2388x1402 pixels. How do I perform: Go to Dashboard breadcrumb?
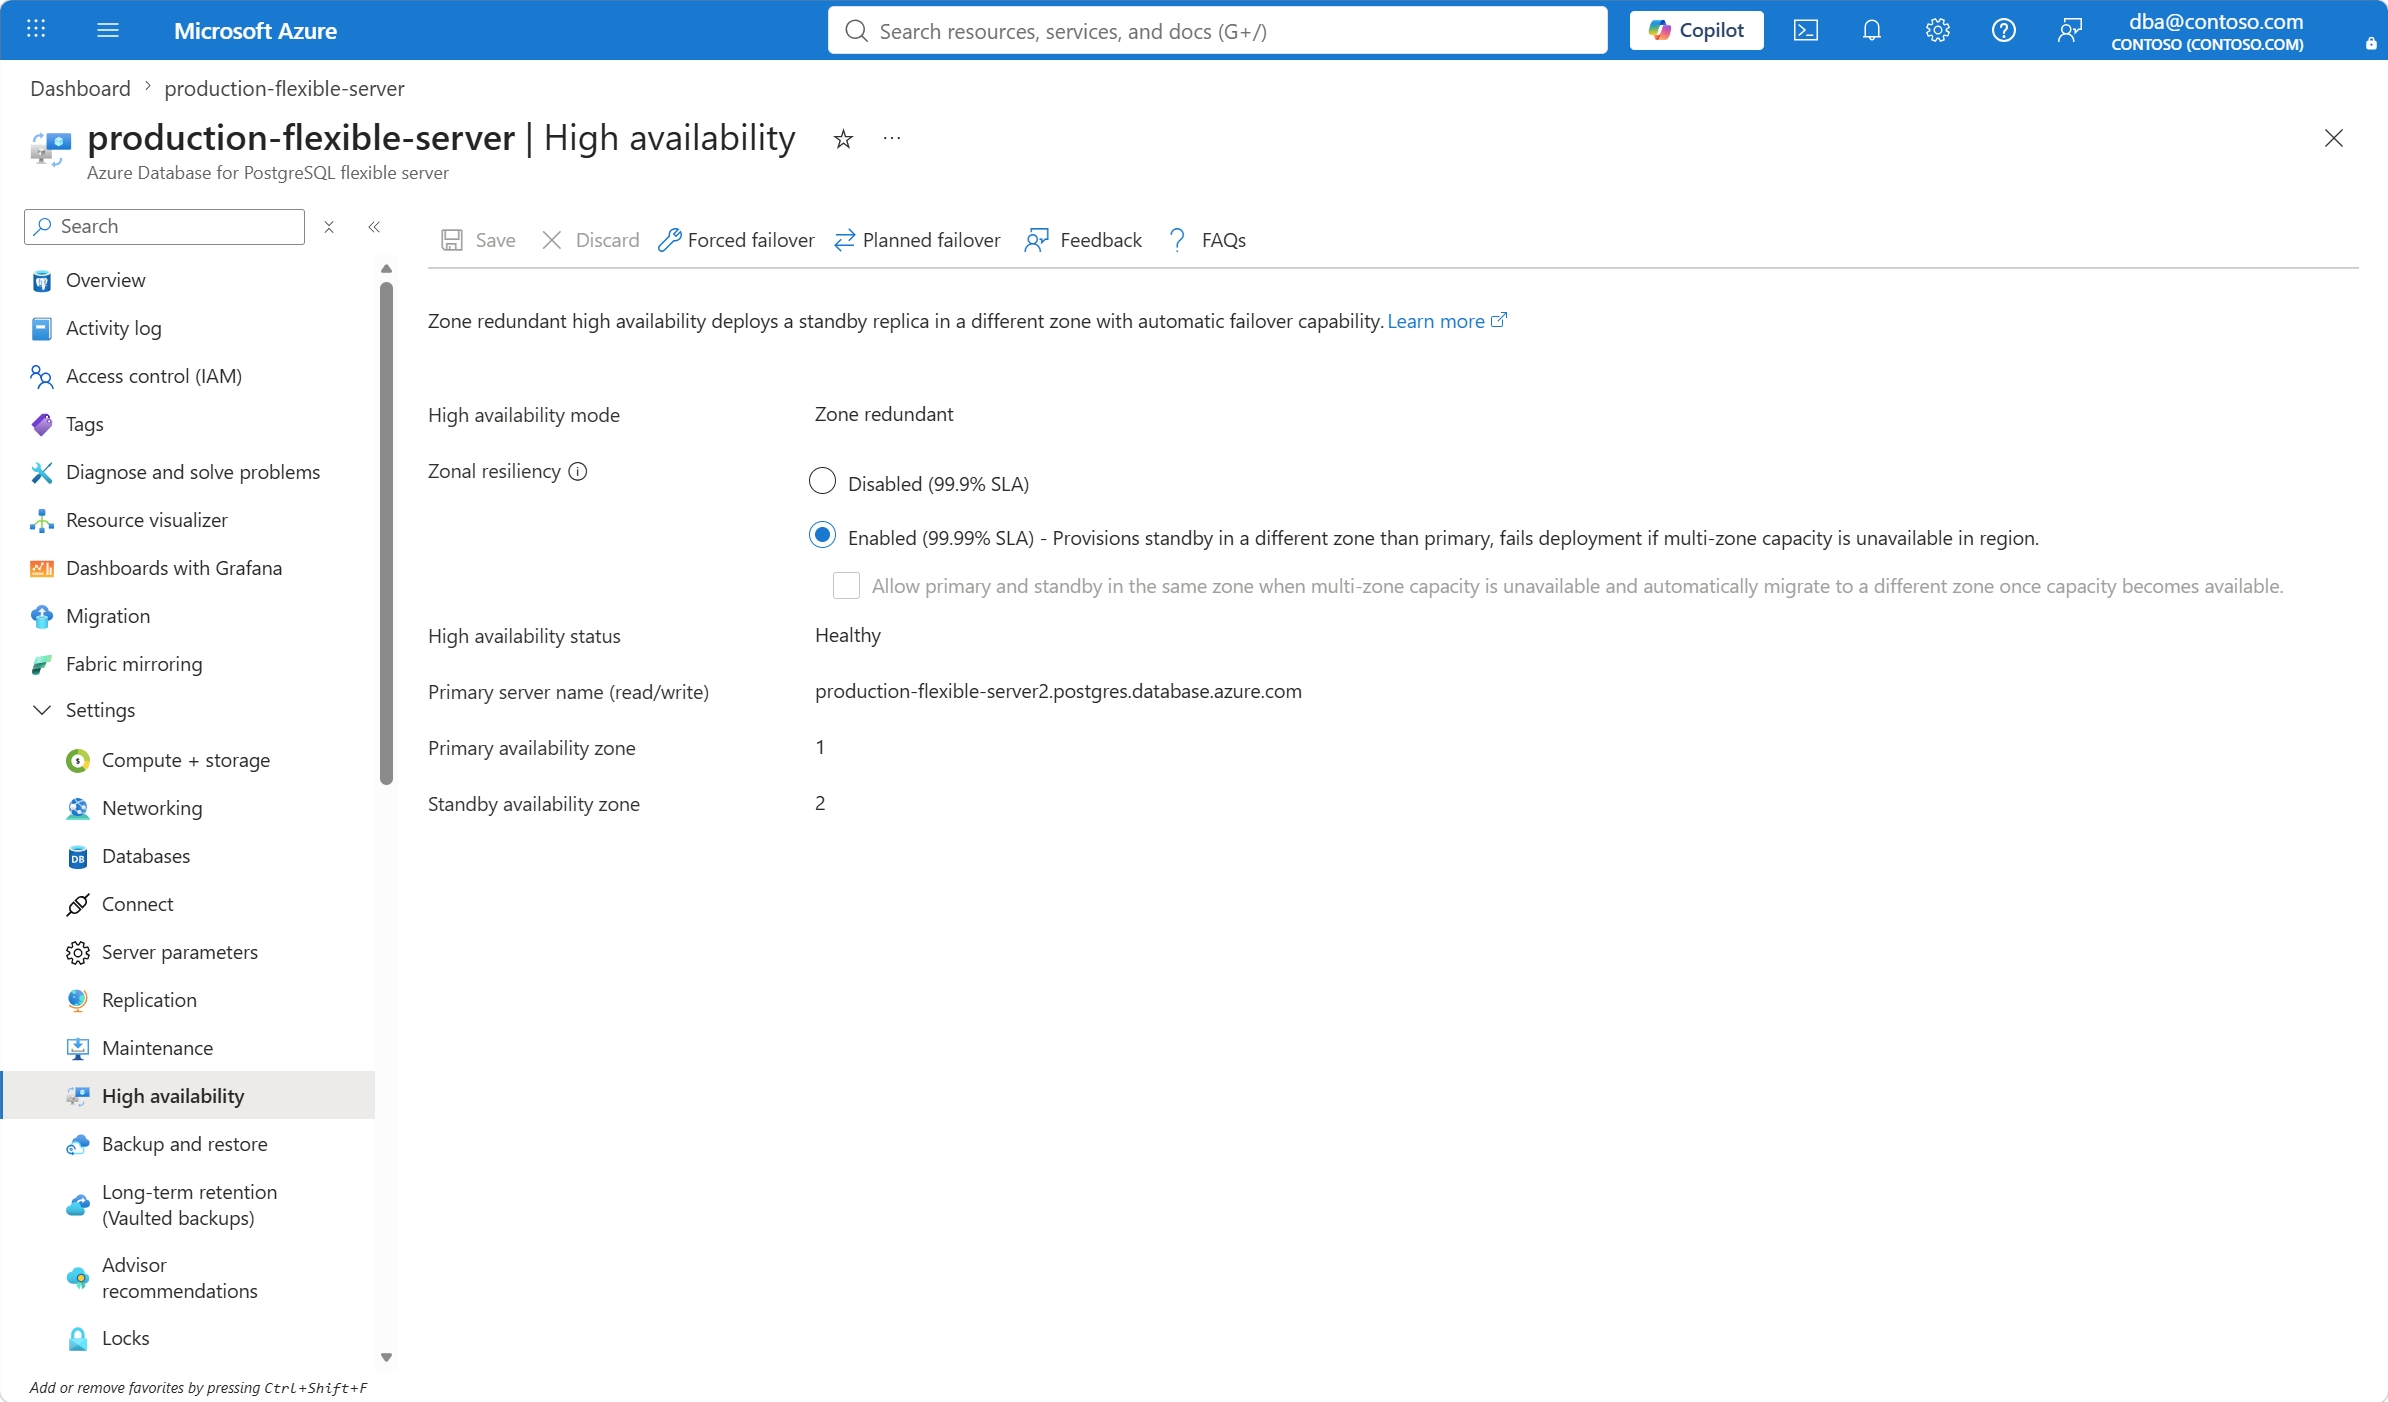coord(80,88)
